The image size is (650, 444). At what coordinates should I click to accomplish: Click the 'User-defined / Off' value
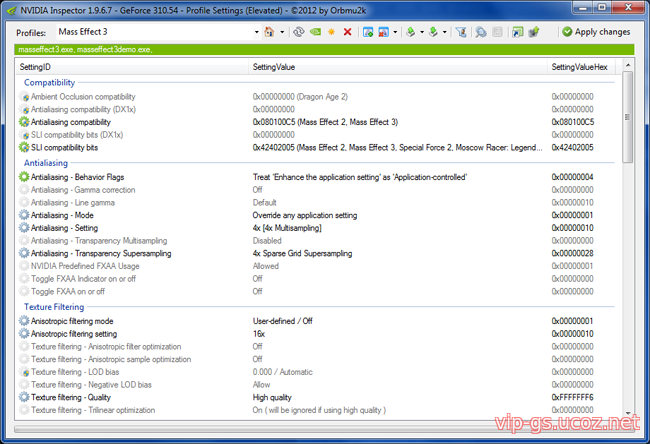pyautogui.click(x=283, y=321)
